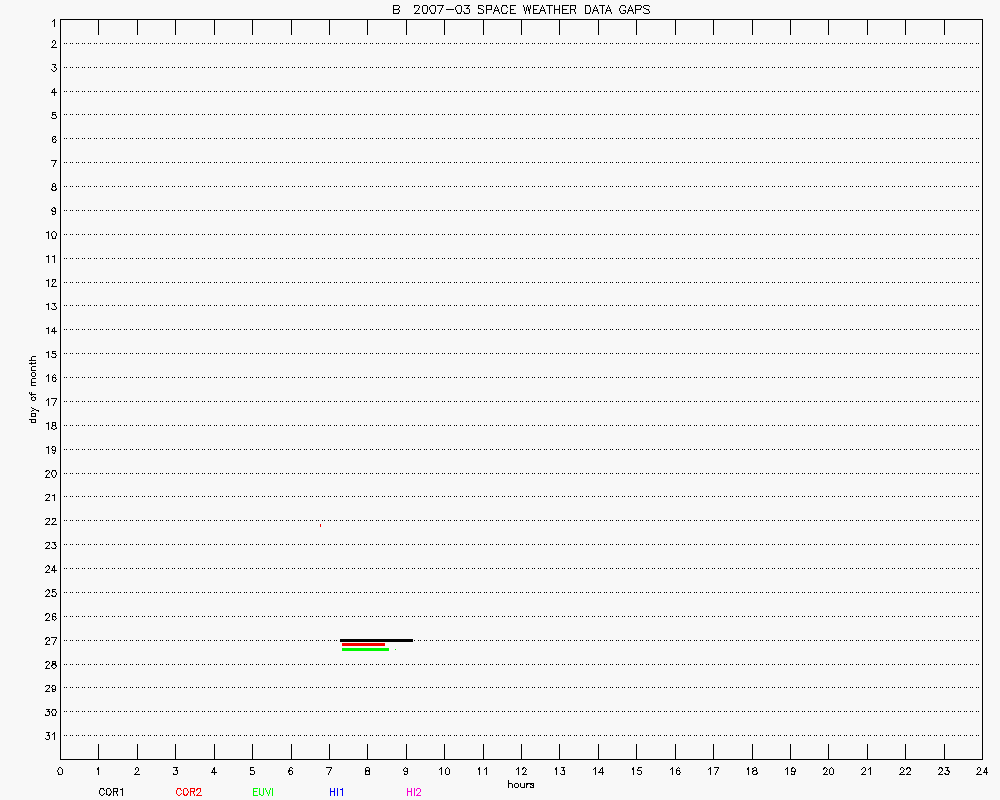
Task: Click the black COR1 gap bar on day 27
Action: click(376, 640)
